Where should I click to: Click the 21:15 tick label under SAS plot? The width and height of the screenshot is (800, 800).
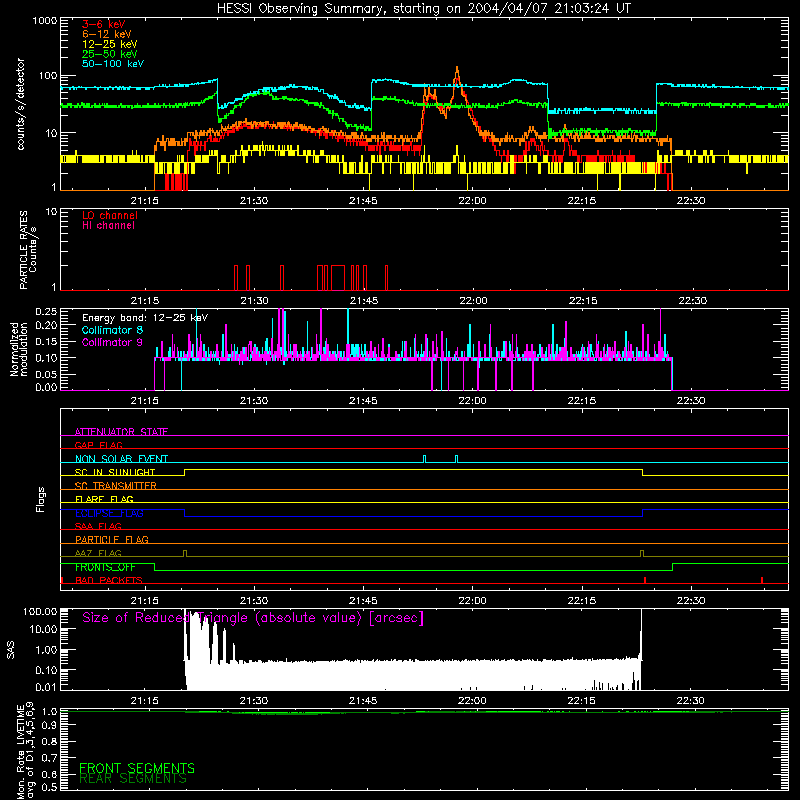(x=144, y=701)
